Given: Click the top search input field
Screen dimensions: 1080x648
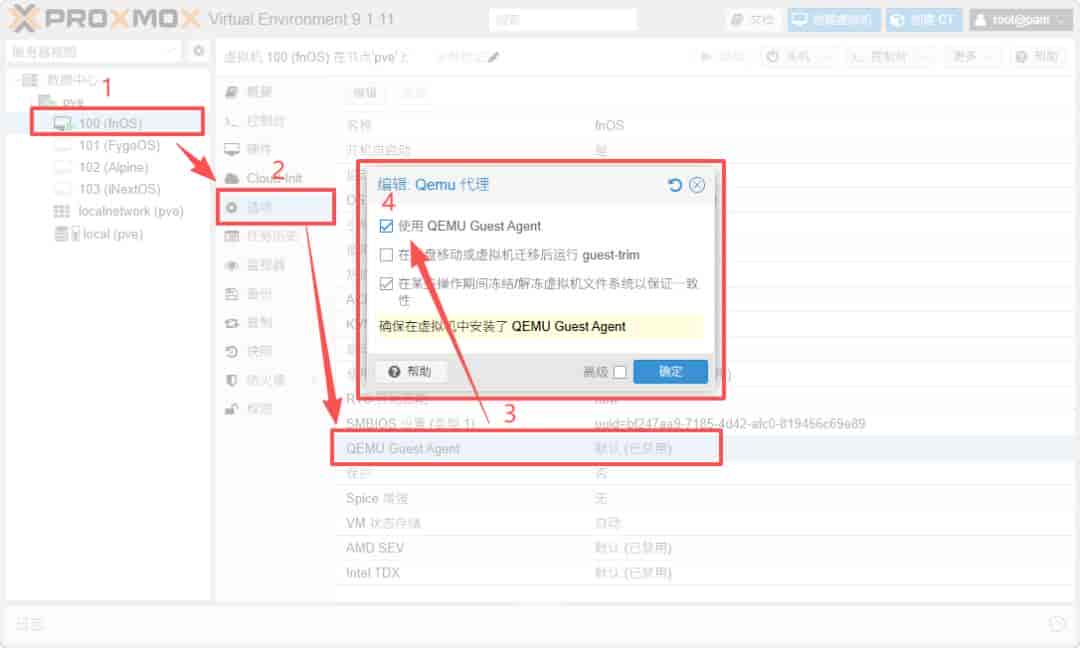Looking at the screenshot, I should click(x=563, y=19).
